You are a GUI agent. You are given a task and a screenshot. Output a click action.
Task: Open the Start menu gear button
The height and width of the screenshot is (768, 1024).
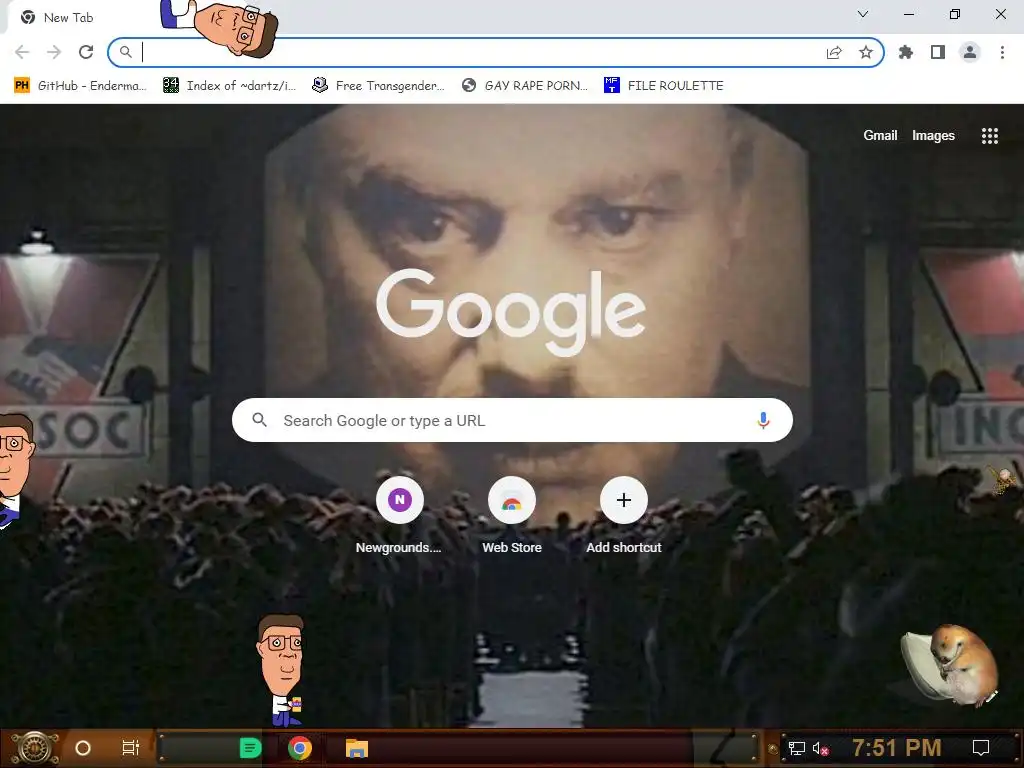(x=35, y=748)
